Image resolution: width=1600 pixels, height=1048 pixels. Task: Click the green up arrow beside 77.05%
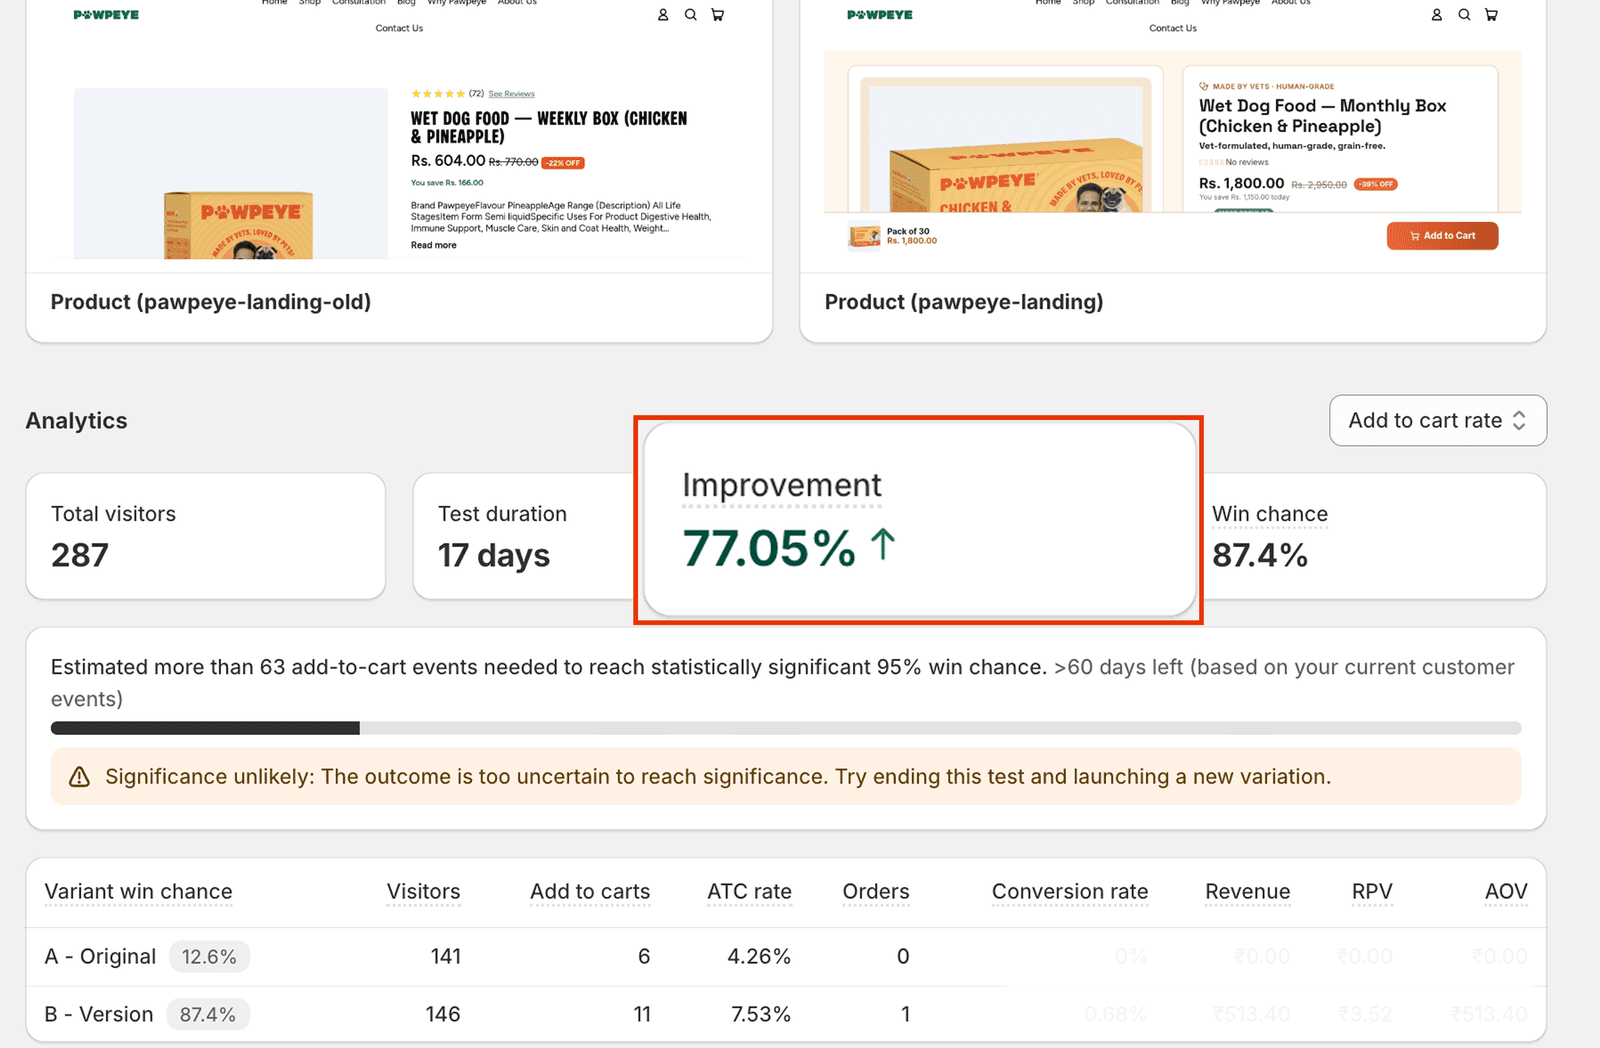point(882,546)
